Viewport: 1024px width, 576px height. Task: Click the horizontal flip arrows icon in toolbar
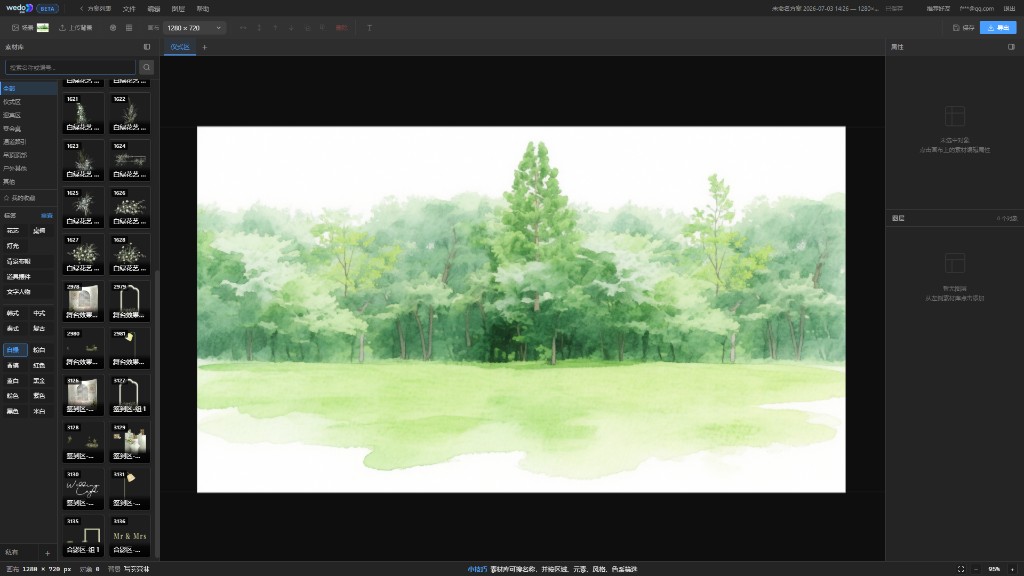243,28
